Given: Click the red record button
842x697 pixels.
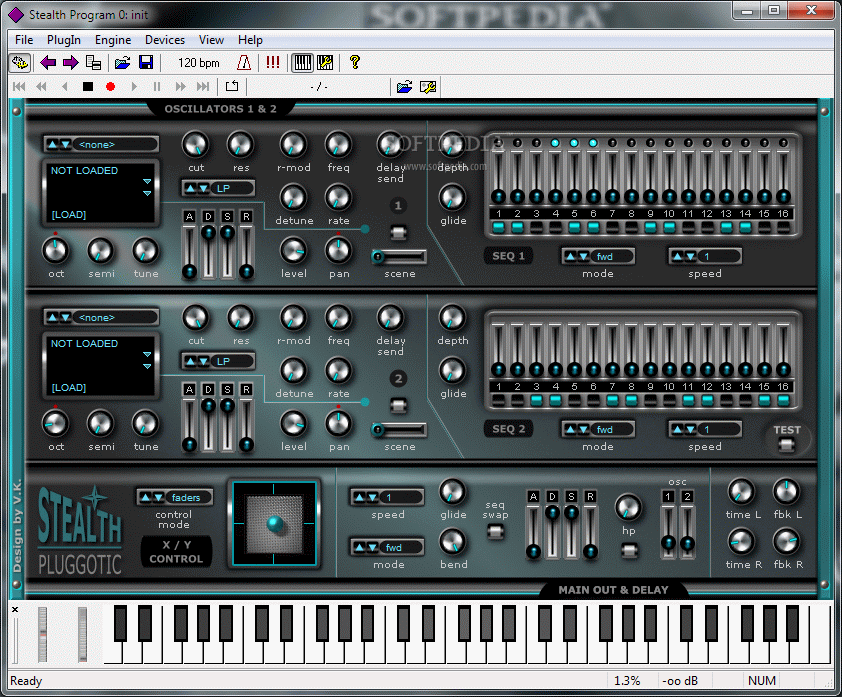Looking at the screenshot, I should tap(111, 86).
